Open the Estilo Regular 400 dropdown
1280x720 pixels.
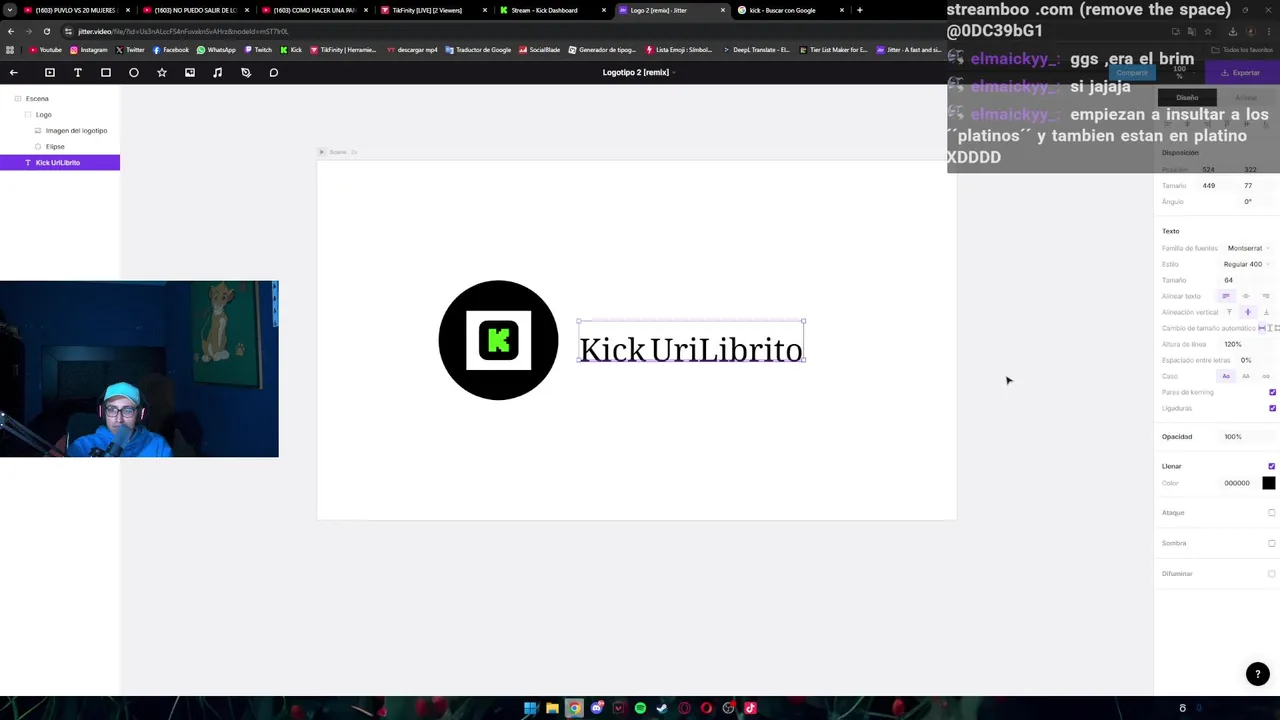1244,264
